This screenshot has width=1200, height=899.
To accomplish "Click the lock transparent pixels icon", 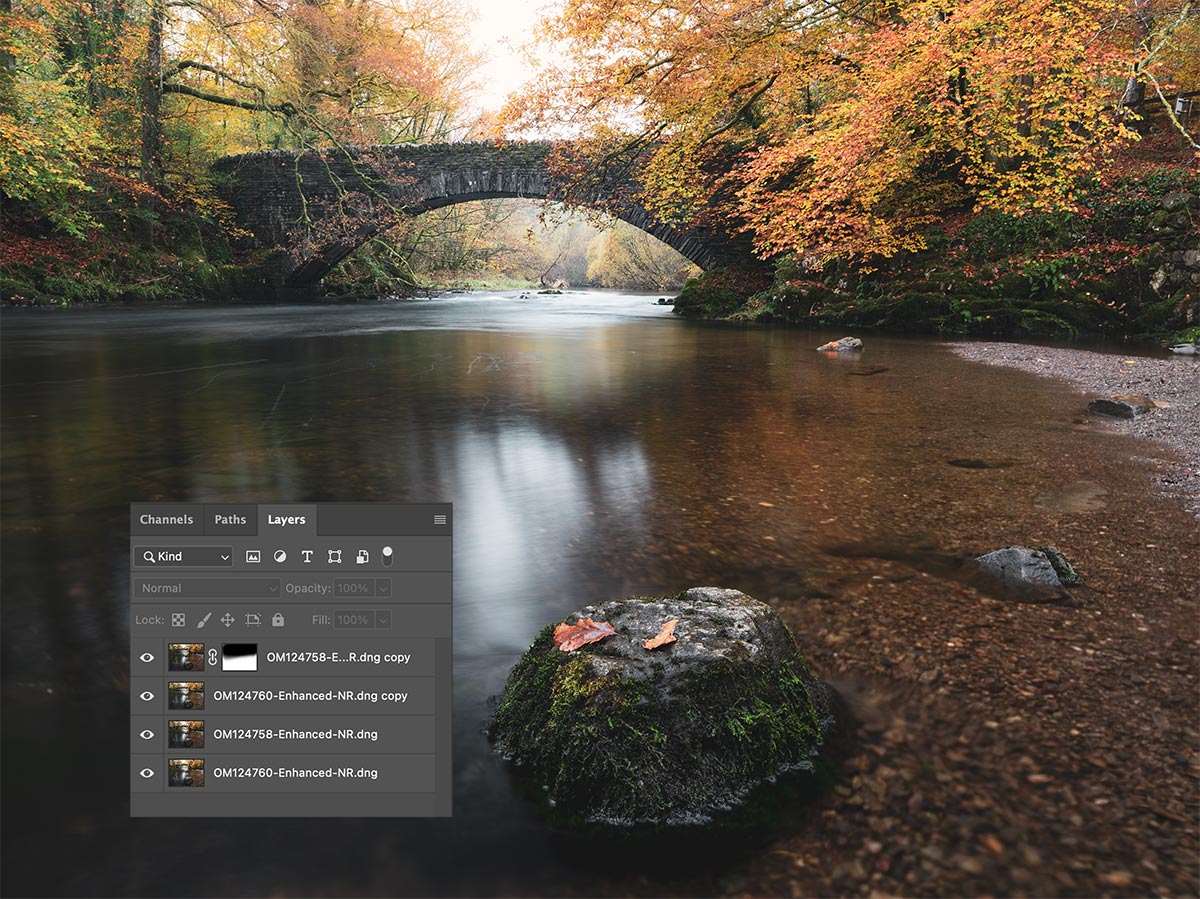I will pyautogui.click(x=178, y=620).
